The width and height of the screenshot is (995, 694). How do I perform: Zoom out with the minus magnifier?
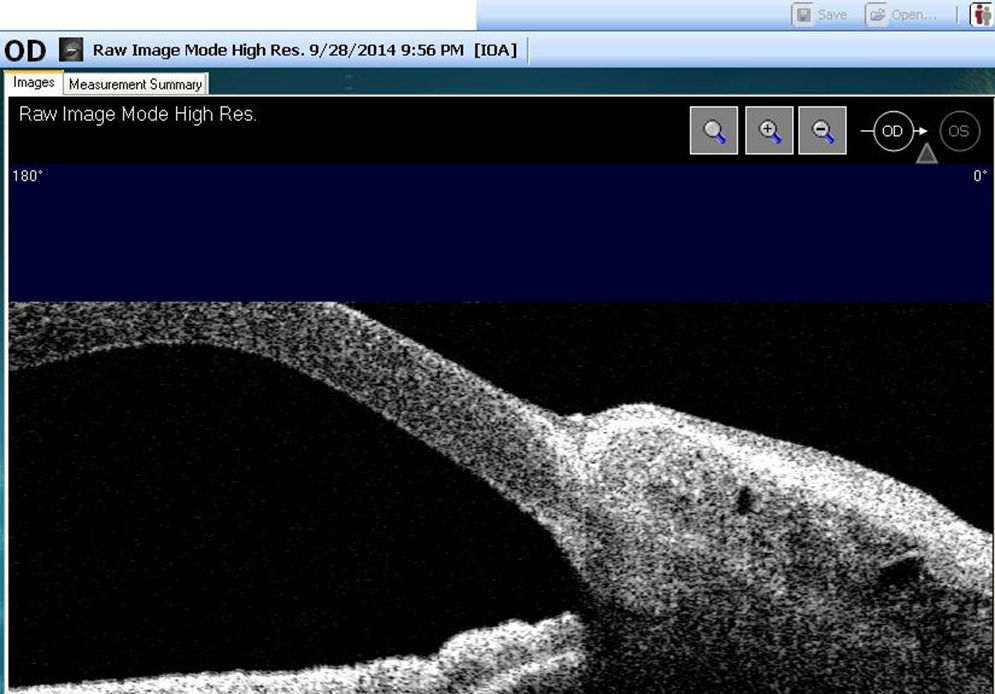pyautogui.click(x=823, y=131)
